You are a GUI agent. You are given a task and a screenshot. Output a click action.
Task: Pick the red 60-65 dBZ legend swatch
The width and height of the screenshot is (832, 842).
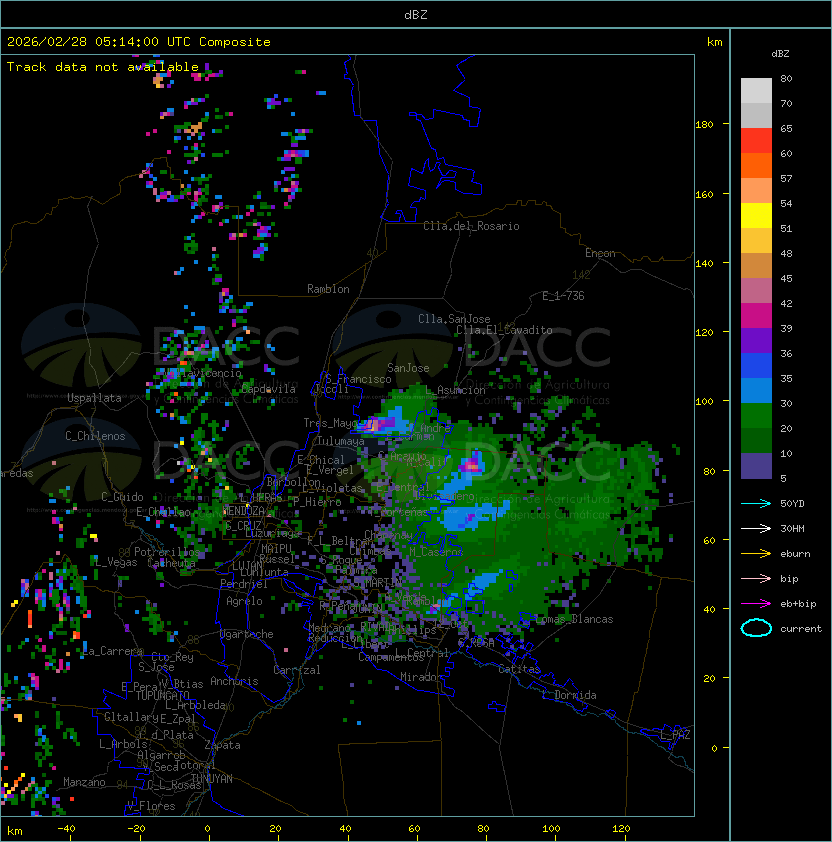(756, 141)
